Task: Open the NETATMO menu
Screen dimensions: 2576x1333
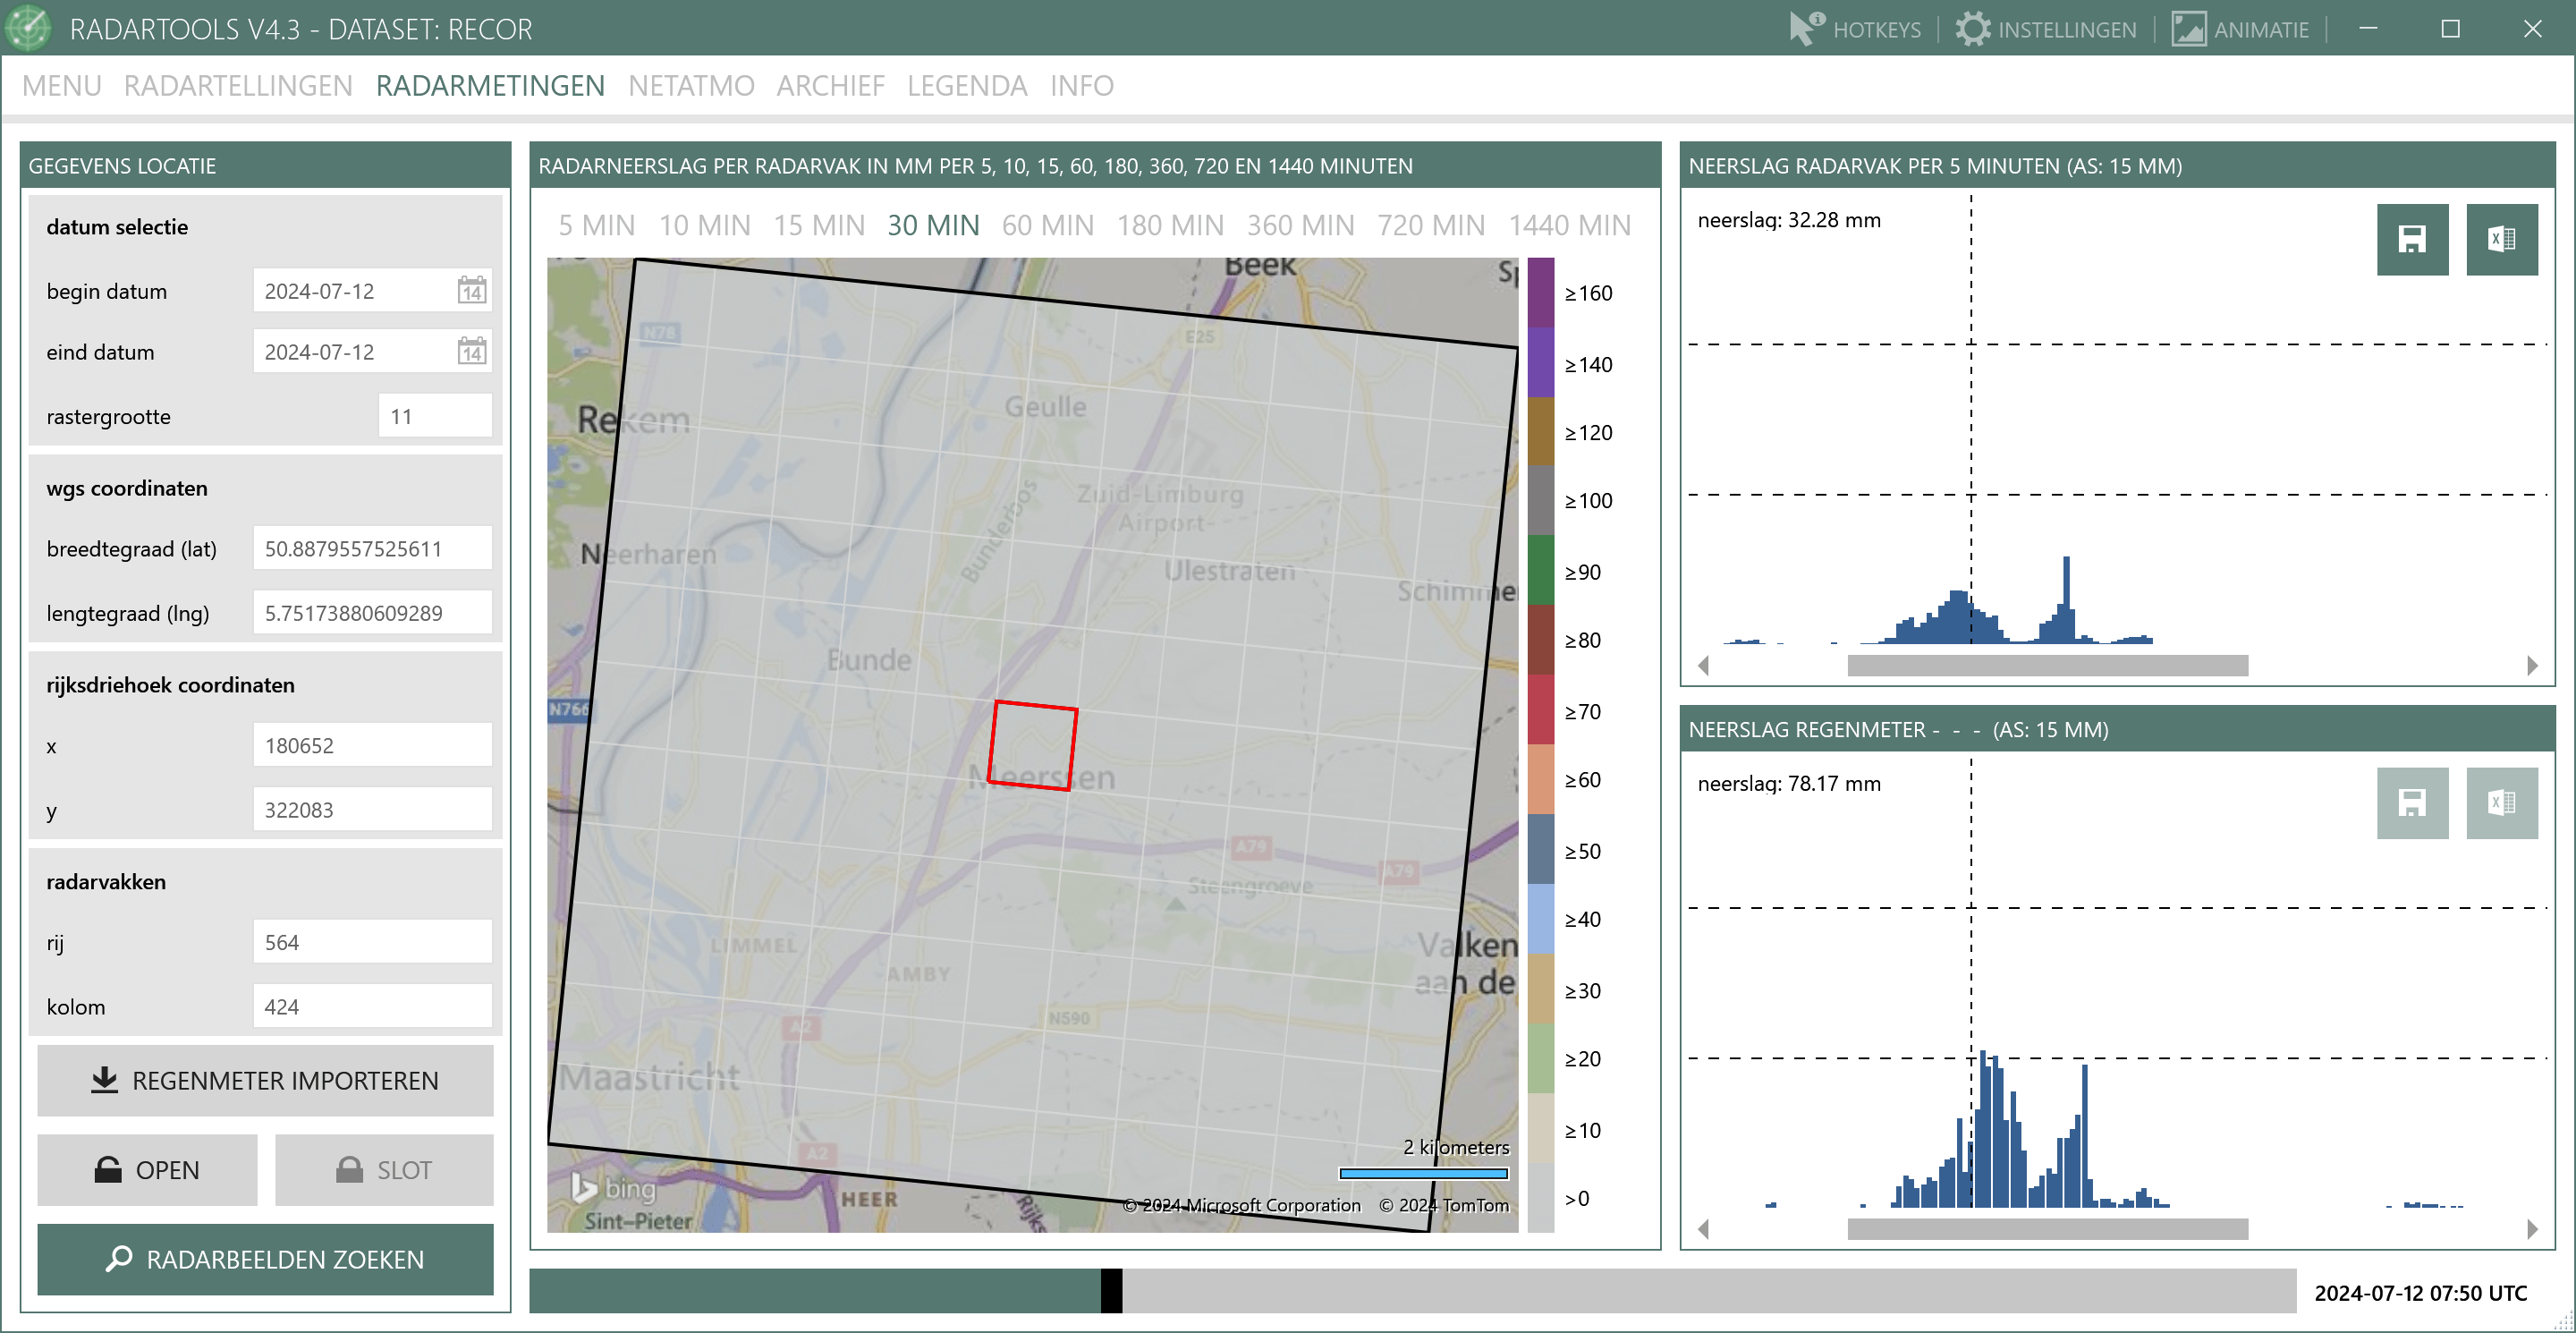Action: click(690, 86)
